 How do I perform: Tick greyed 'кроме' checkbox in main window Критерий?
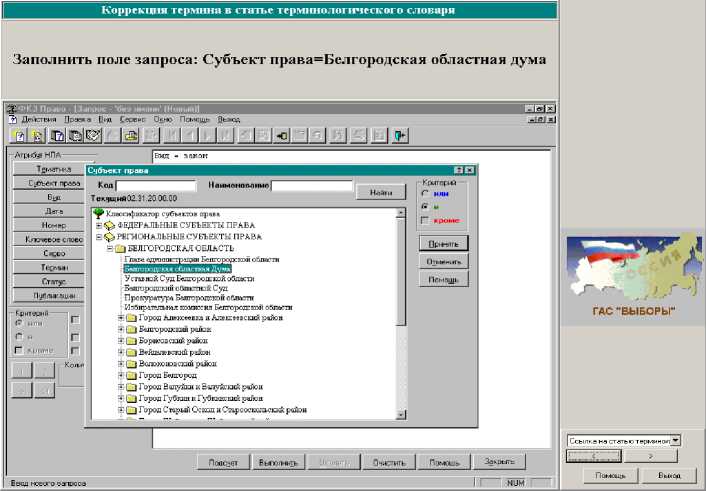point(19,350)
